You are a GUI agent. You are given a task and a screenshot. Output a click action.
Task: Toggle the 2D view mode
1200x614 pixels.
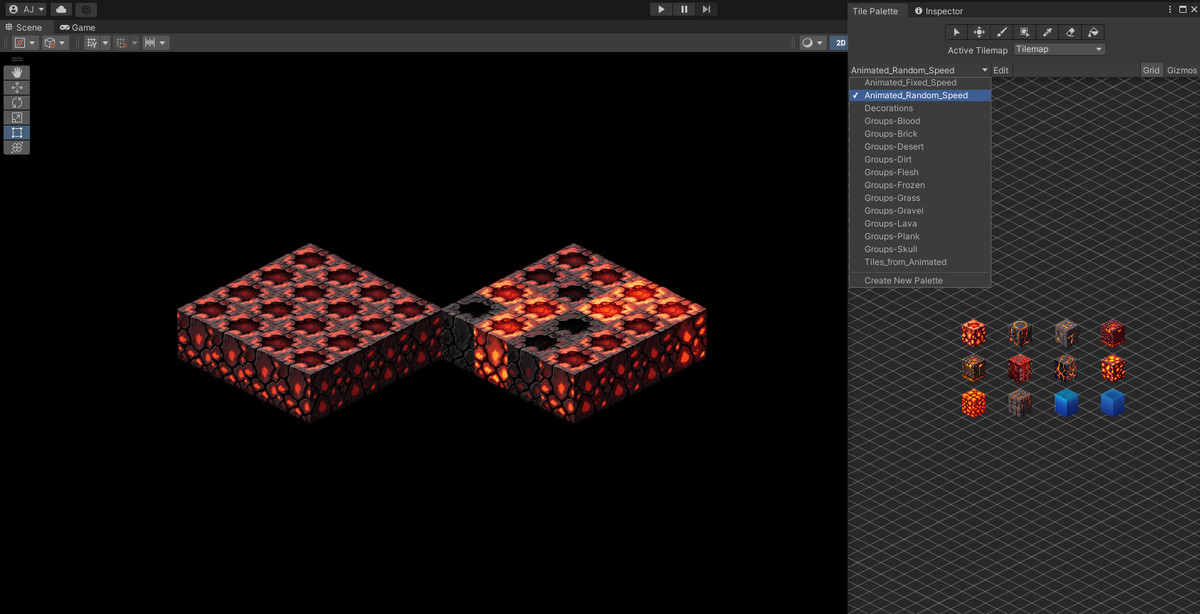click(840, 43)
